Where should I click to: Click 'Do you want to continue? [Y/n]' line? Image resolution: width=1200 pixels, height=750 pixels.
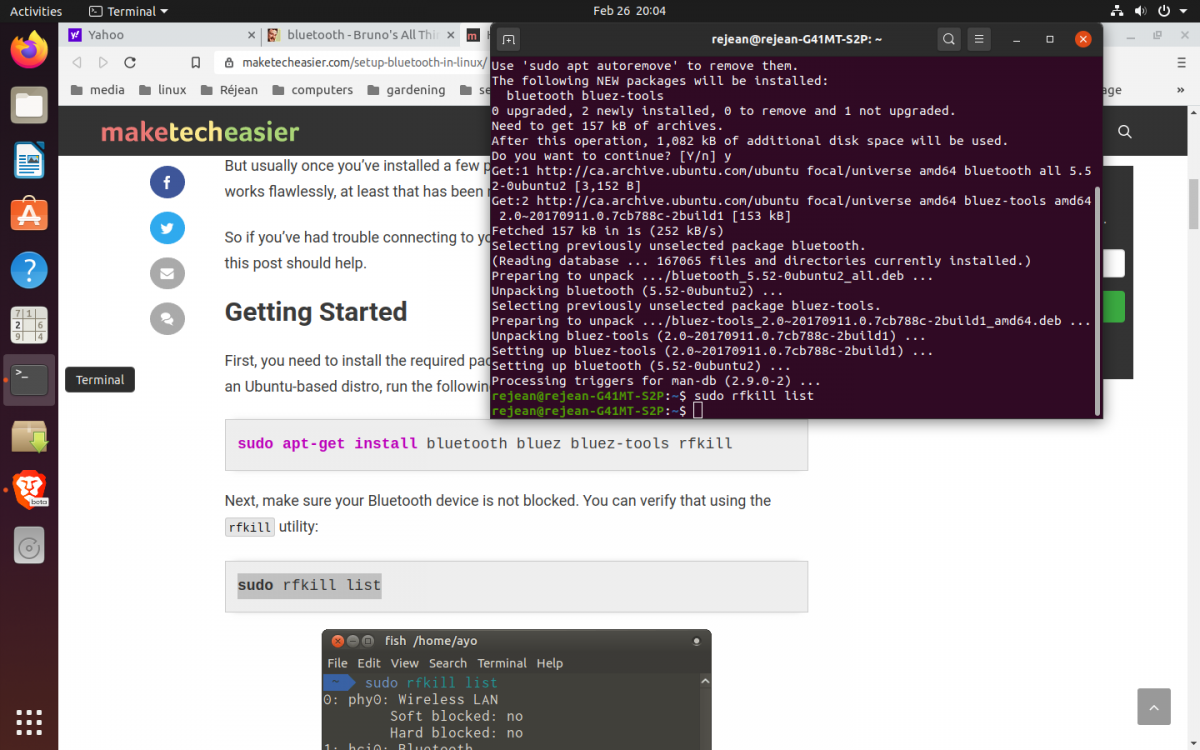611,156
